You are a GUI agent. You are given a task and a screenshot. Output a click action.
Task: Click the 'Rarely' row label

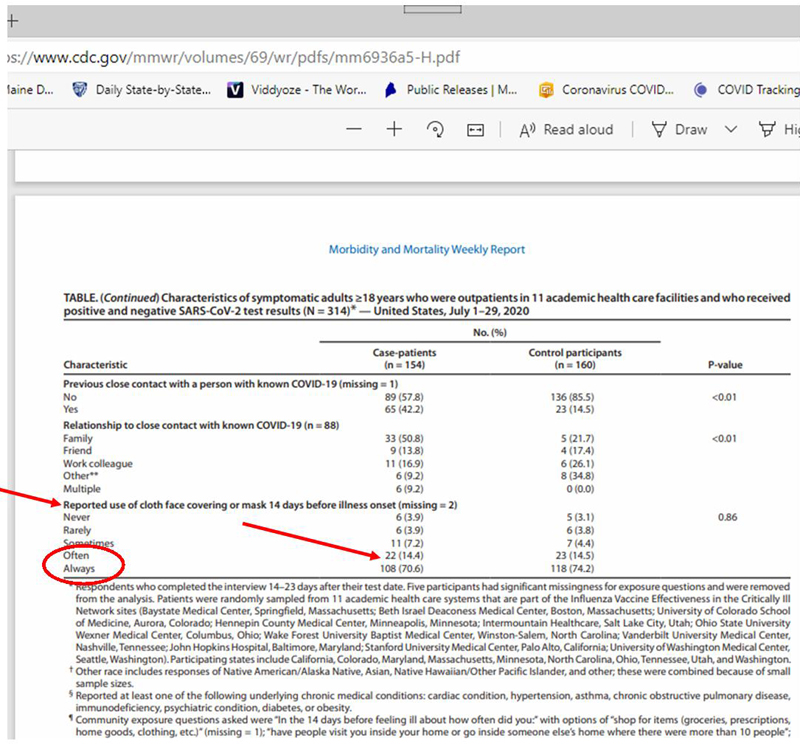pyautogui.click(x=77, y=531)
